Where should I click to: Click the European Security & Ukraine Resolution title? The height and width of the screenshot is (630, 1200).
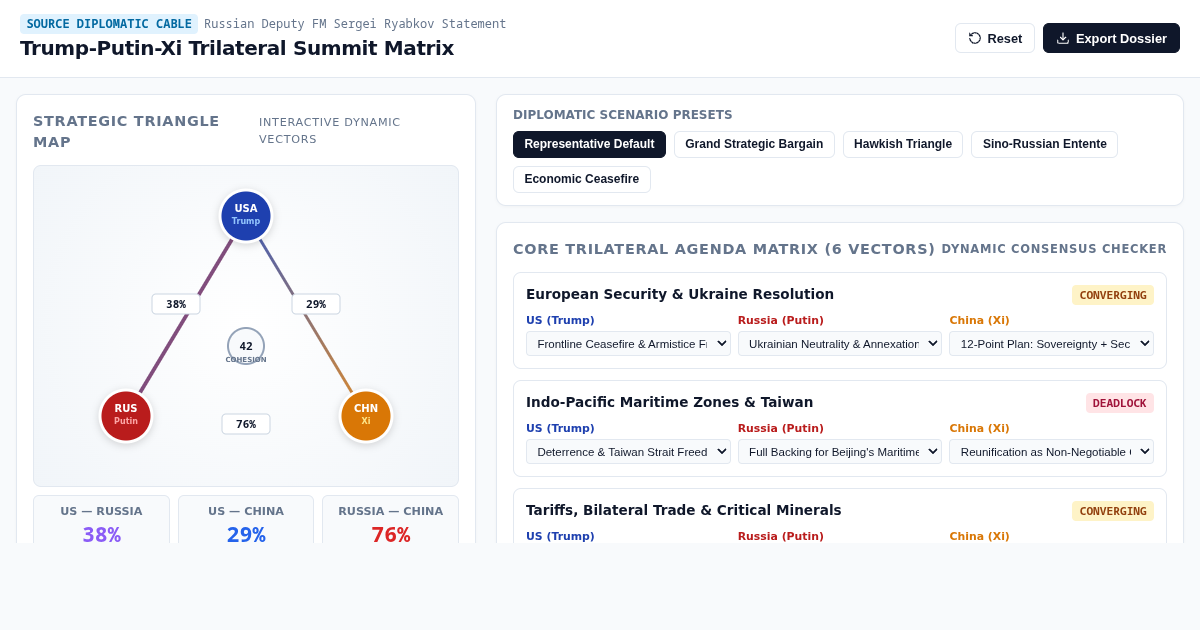(x=680, y=294)
